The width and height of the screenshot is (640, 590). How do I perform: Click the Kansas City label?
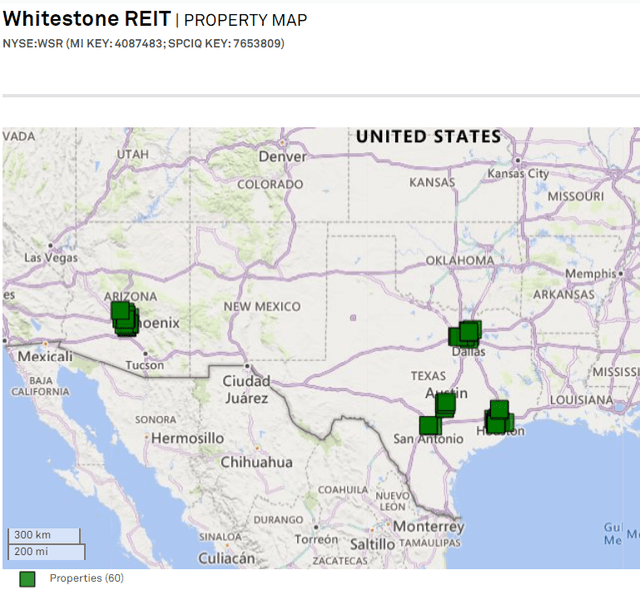[518, 174]
